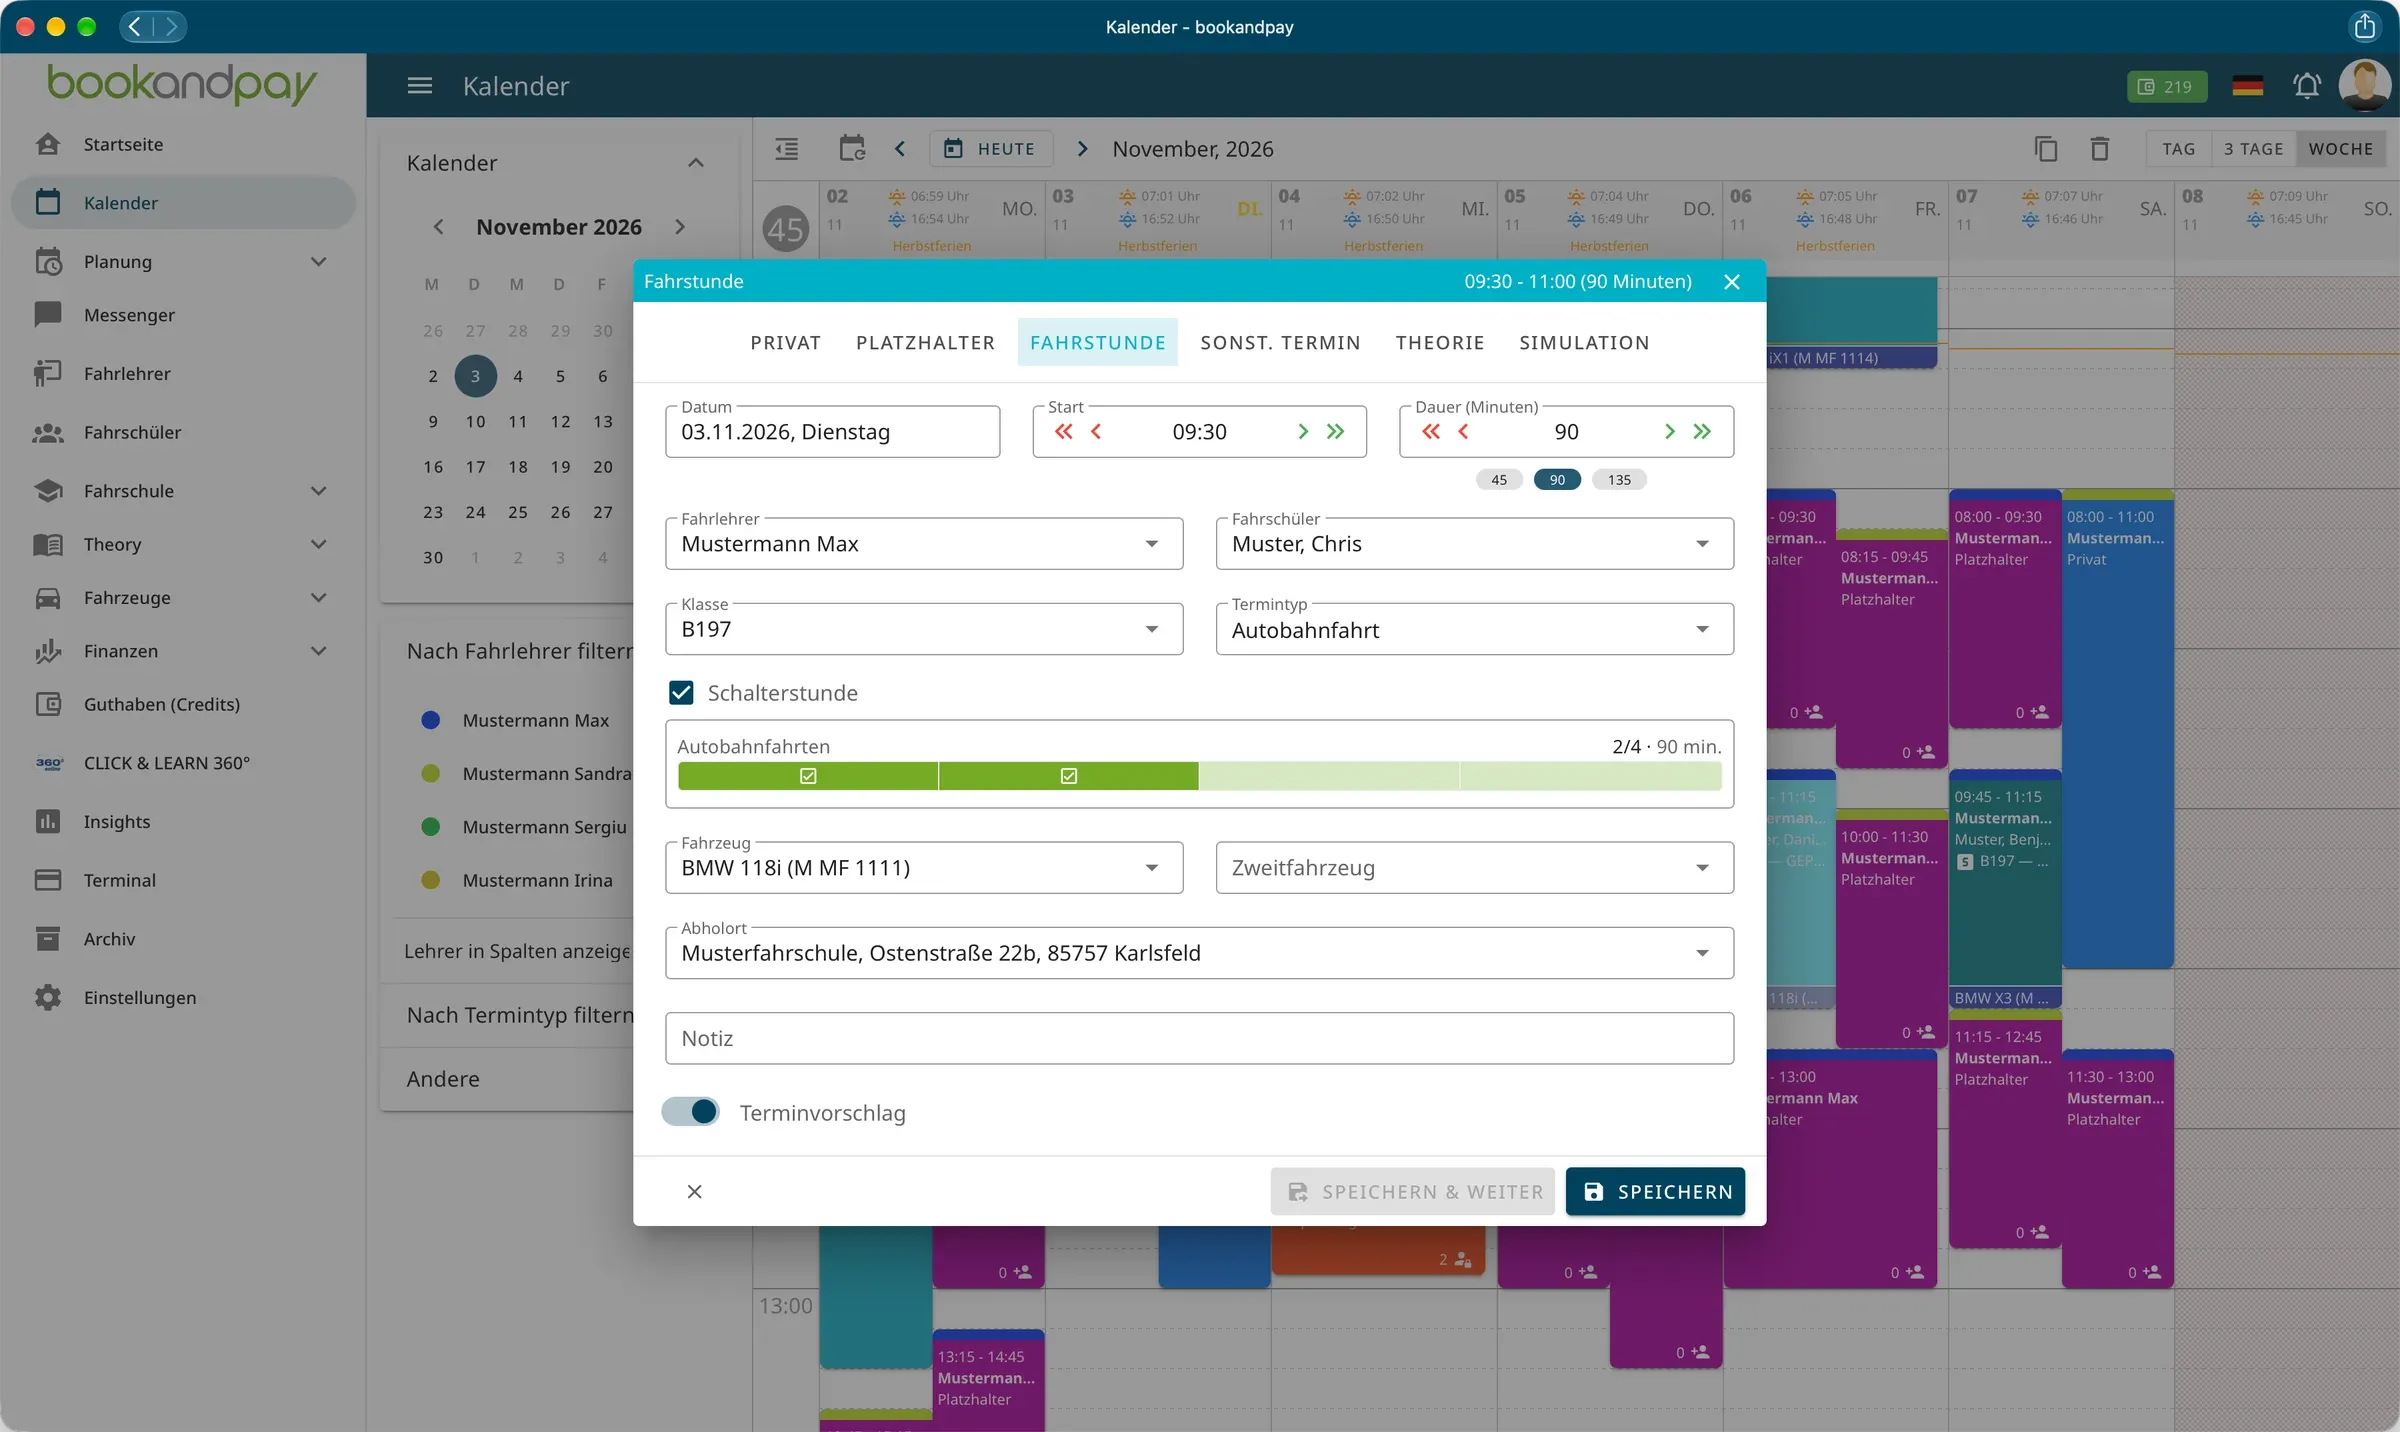Uncheck the Schalterstunde checkbox

click(x=681, y=693)
